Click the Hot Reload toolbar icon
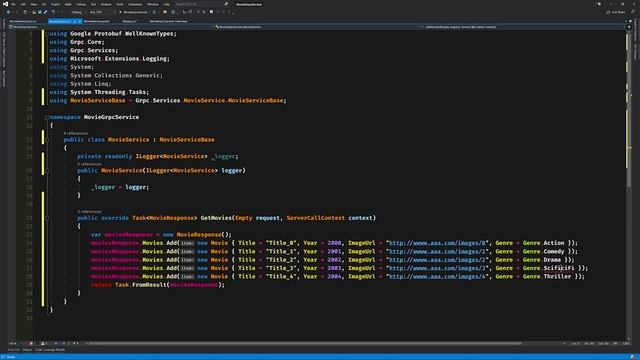640x360 pixels. (x=155, y=12)
